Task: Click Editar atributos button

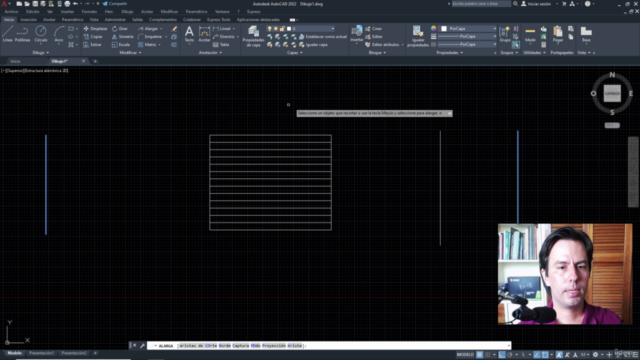Action: click(x=382, y=44)
